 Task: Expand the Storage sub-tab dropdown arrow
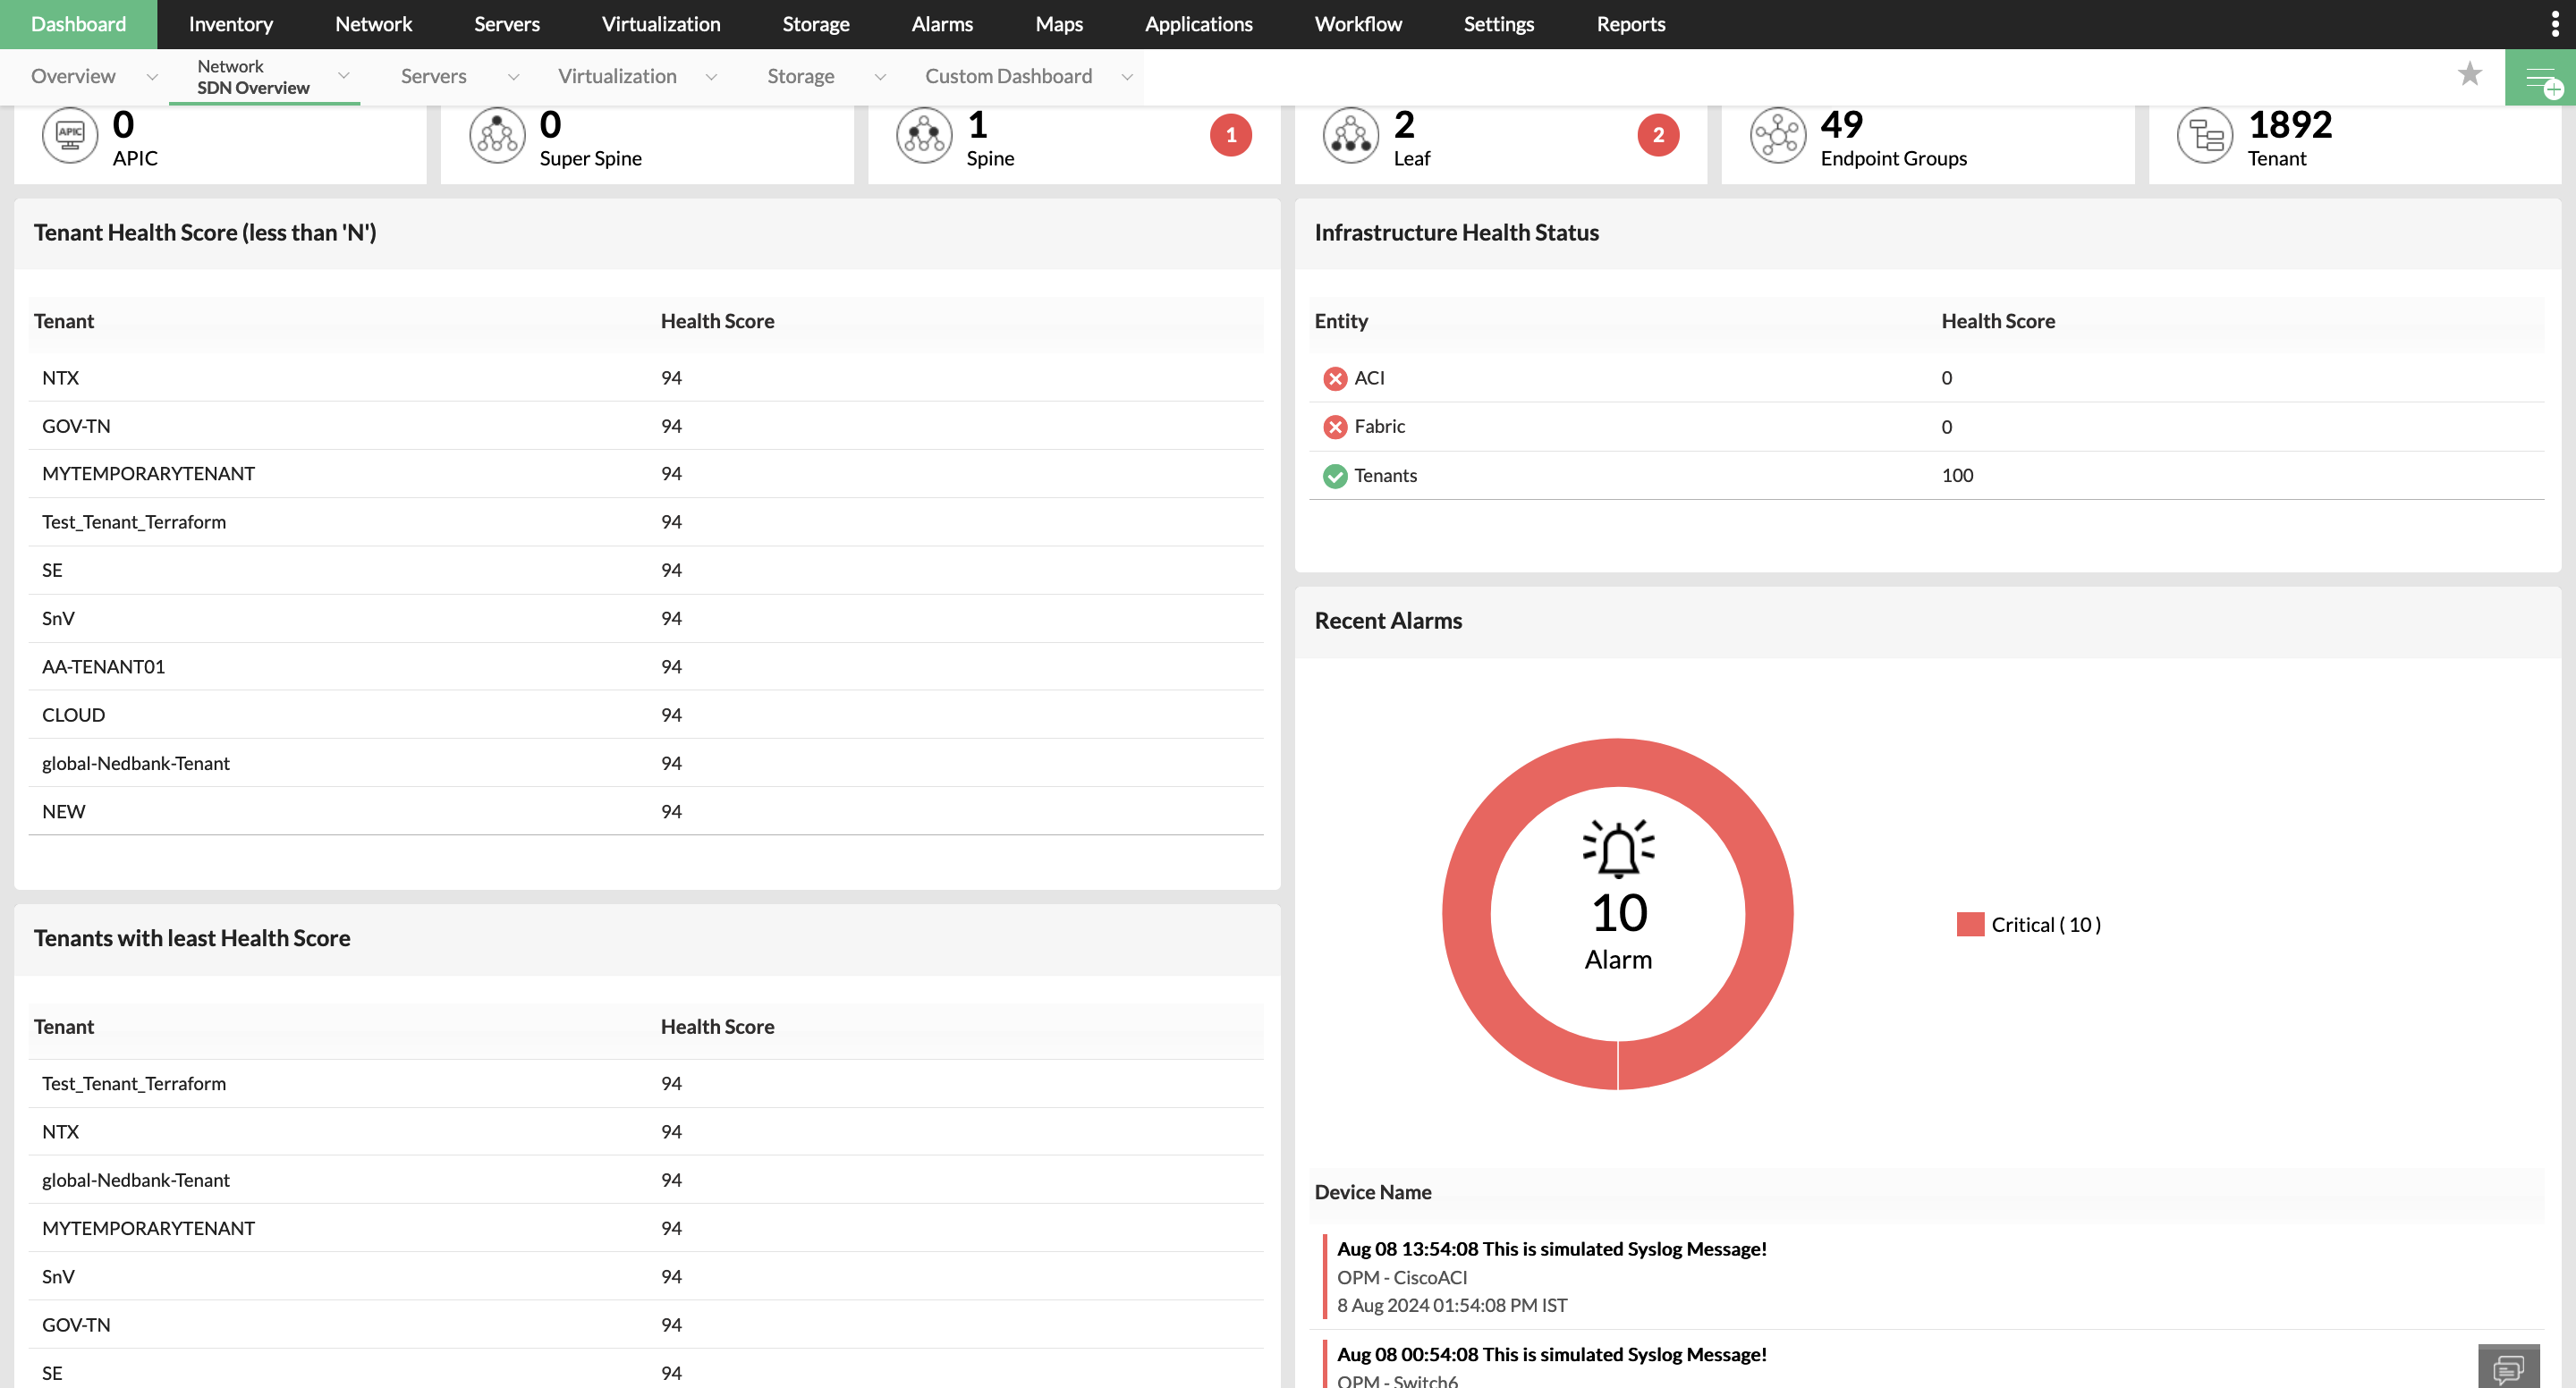(880, 77)
